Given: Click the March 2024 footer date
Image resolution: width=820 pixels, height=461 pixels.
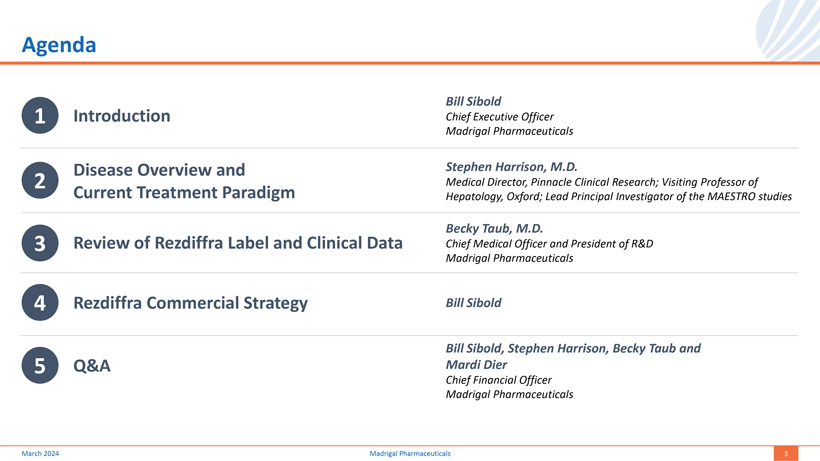Looking at the screenshot, I should (x=40, y=454).
